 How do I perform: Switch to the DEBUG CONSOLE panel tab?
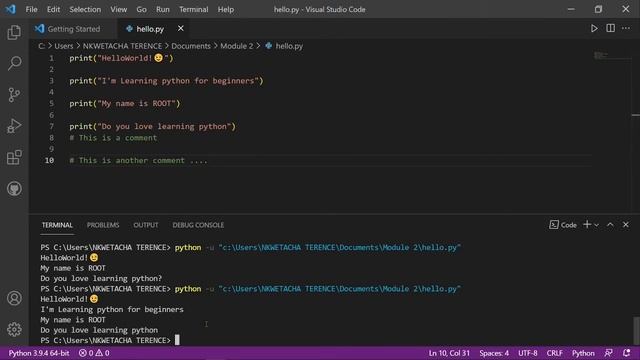coord(198,225)
